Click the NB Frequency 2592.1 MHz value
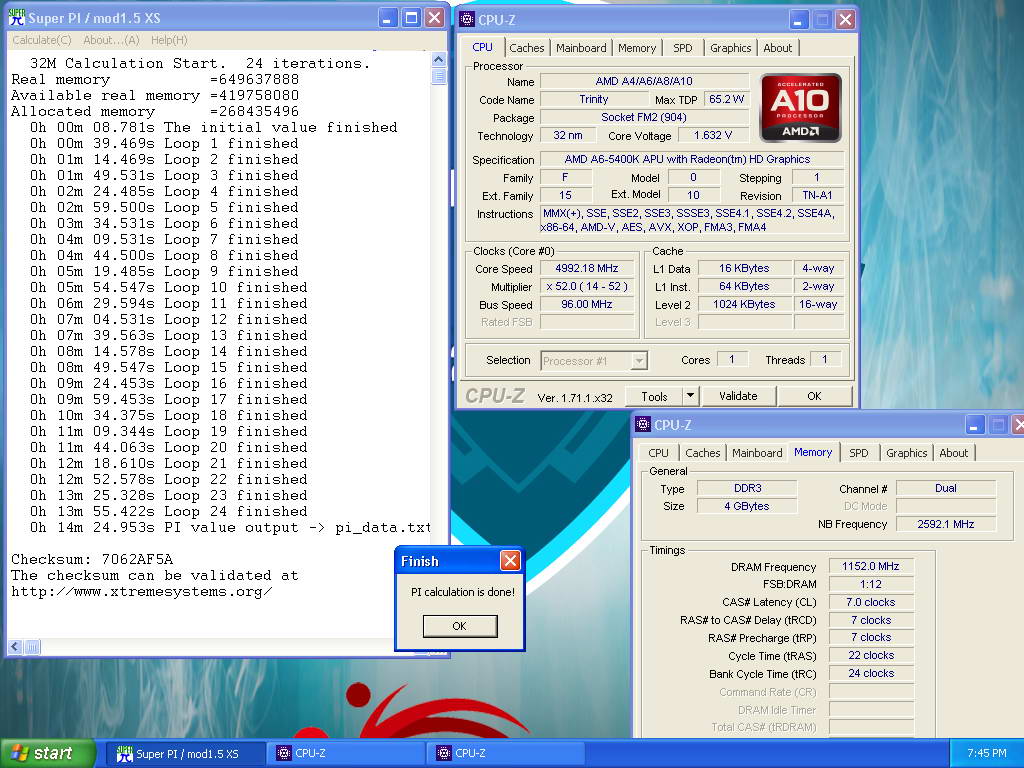 (946, 524)
